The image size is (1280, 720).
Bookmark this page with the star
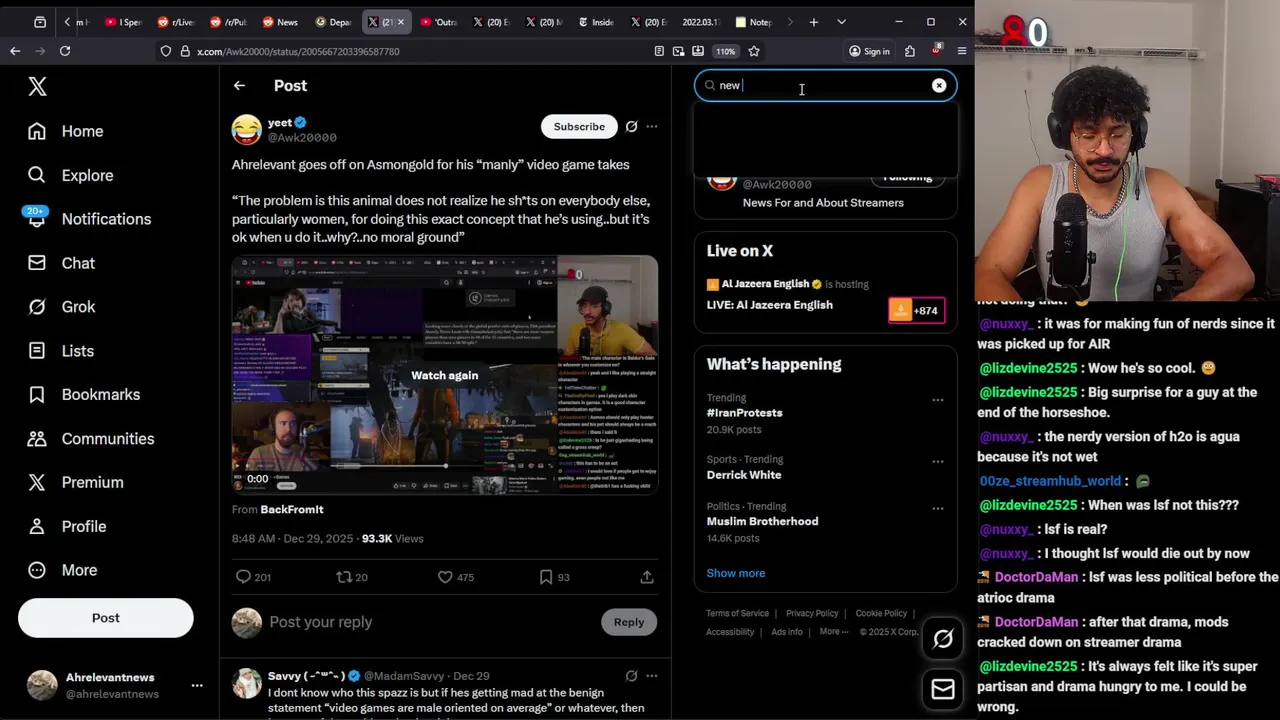click(x=754, y=51)
